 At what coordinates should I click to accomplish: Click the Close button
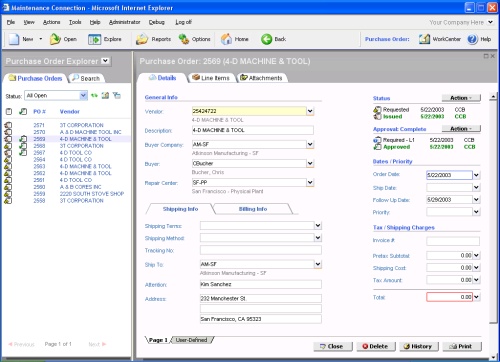(333, 346)
